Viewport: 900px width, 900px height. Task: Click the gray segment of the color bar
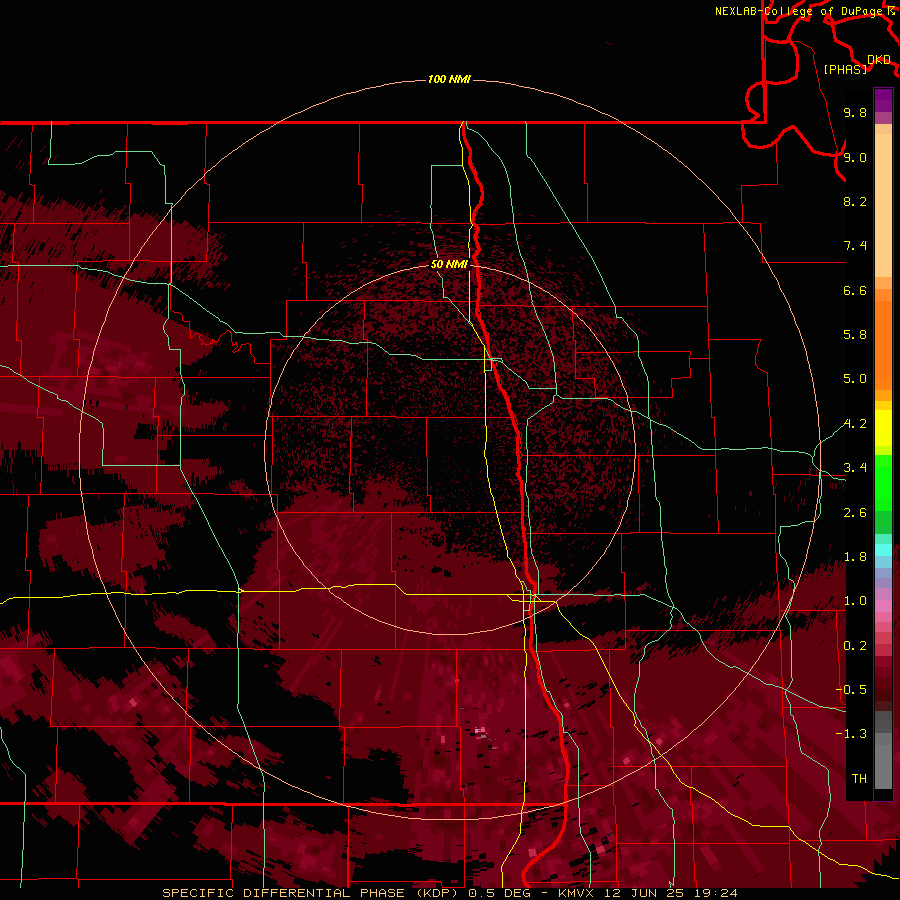click(x=883, y=749)
